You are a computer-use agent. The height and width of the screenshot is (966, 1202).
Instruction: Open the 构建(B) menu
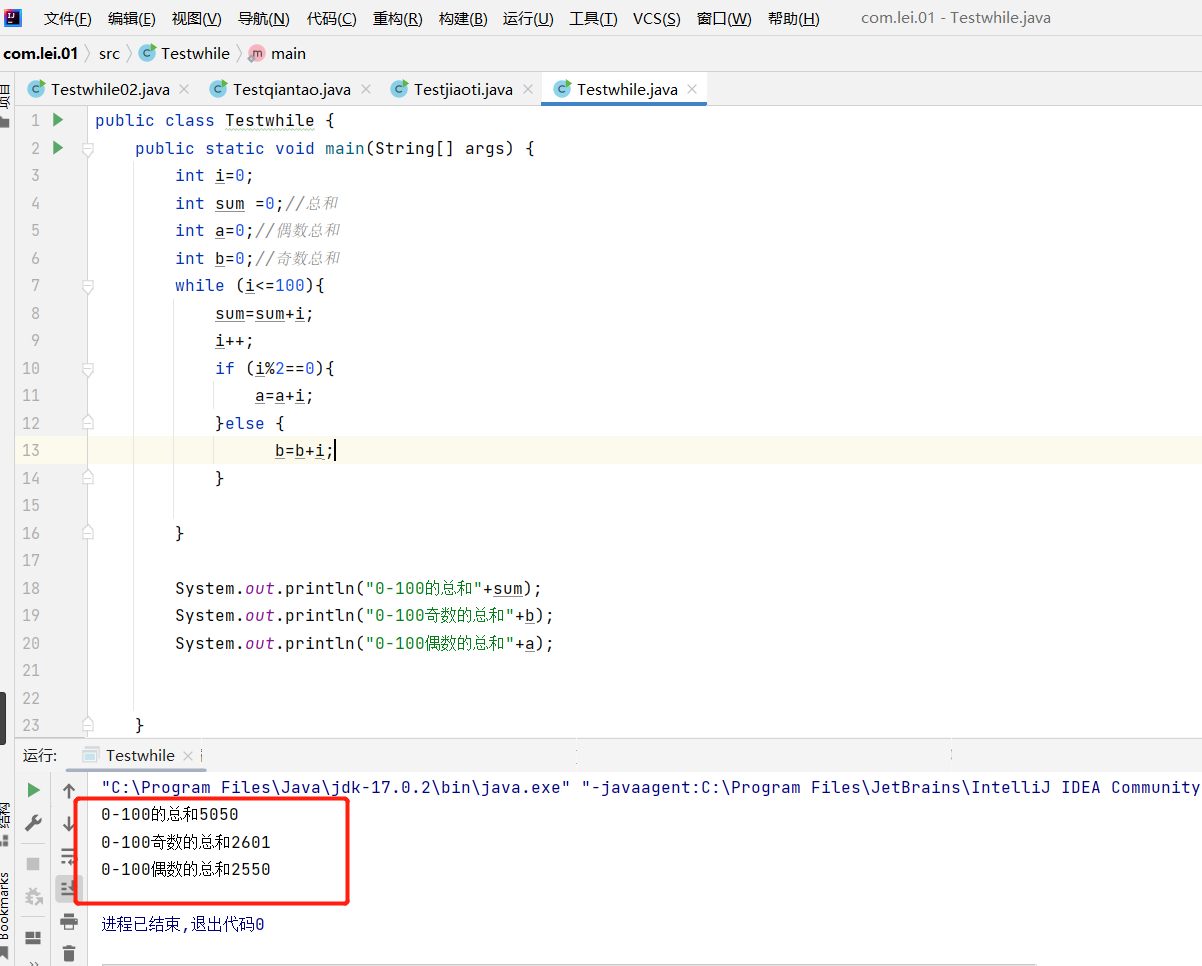pos(464,19)
